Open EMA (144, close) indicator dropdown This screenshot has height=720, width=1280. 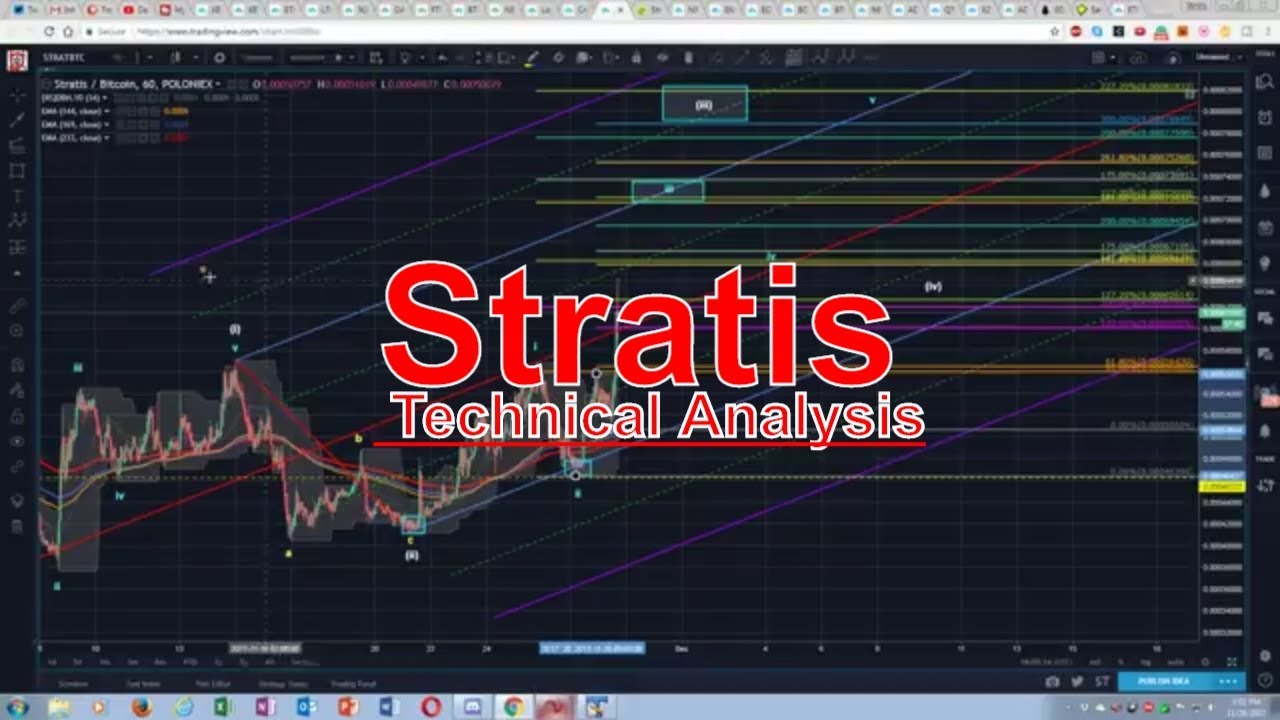[106, 111]
